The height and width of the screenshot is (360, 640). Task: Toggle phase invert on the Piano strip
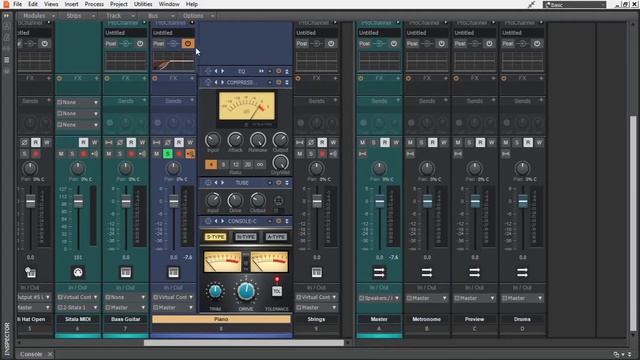tap(168, 142)
